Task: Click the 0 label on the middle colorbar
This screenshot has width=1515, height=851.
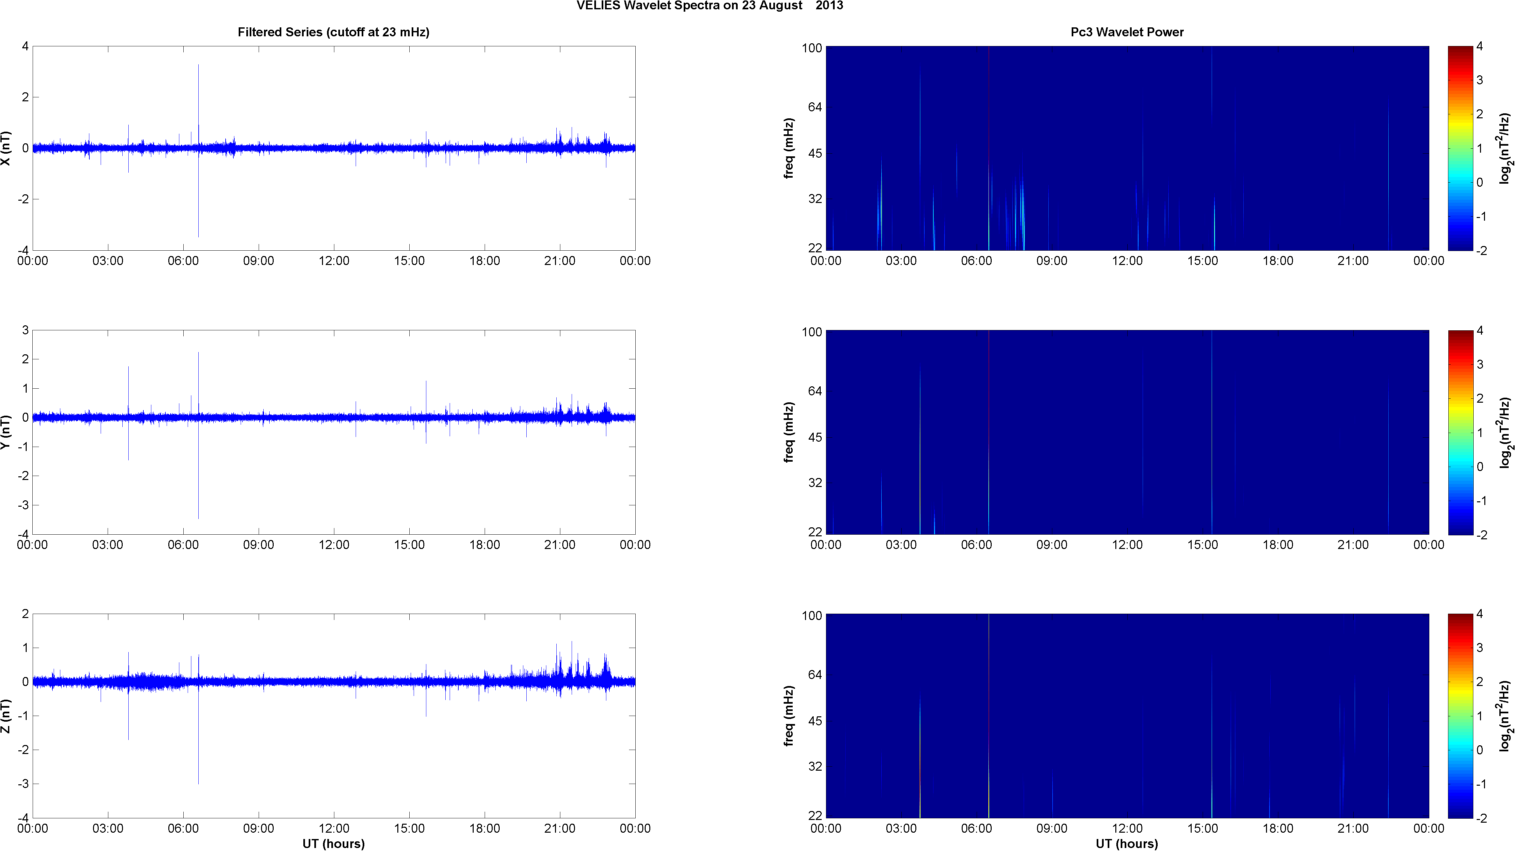Action: pyautogui.click(x=1480, y=467)
